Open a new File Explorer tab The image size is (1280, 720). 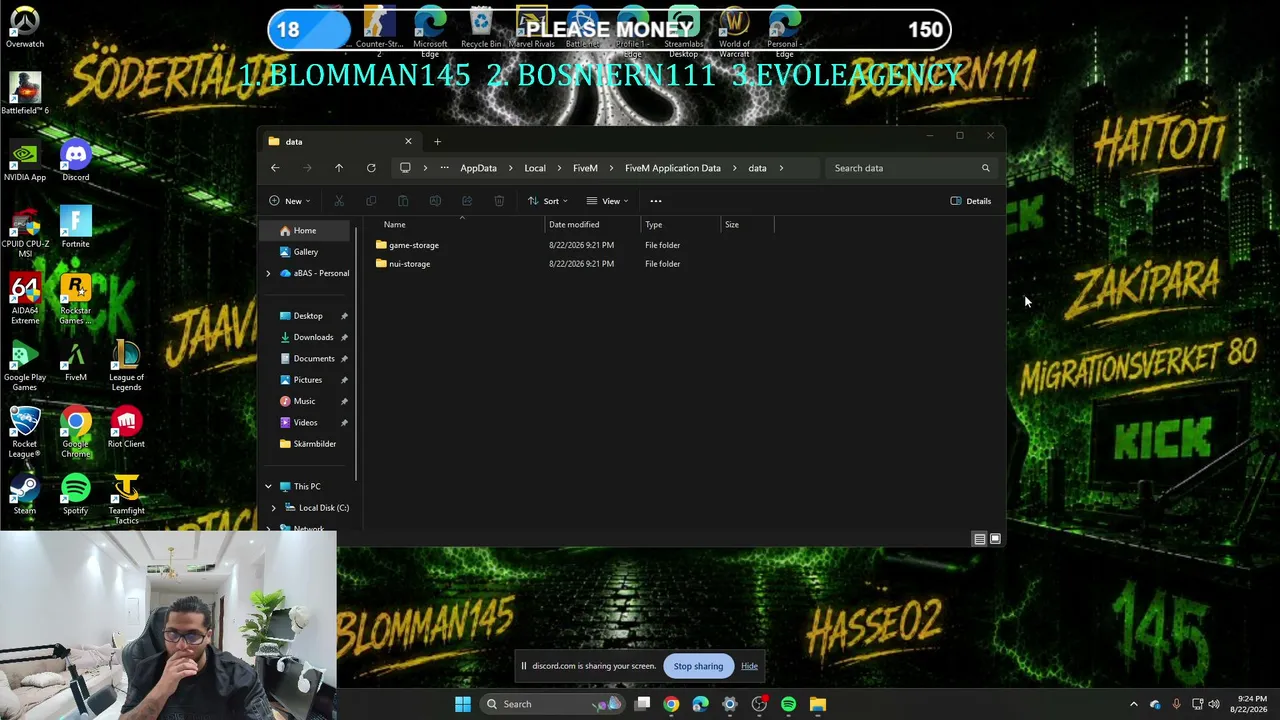pyautogui.click(x=437, y=141)
